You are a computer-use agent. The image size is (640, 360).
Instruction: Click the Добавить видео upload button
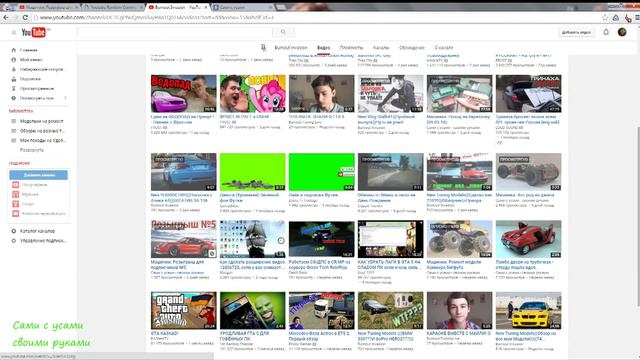[x=576, y=32]
